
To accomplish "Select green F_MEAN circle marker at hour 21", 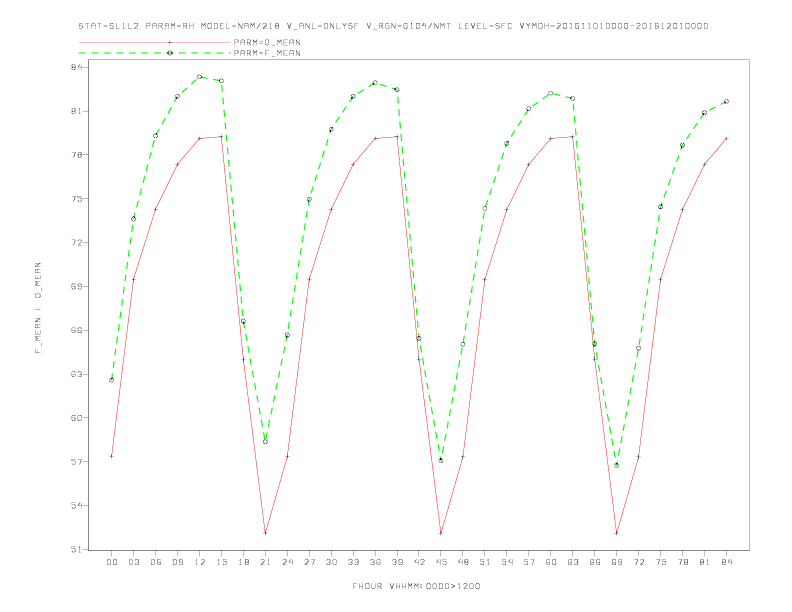I will click(265, 442).
